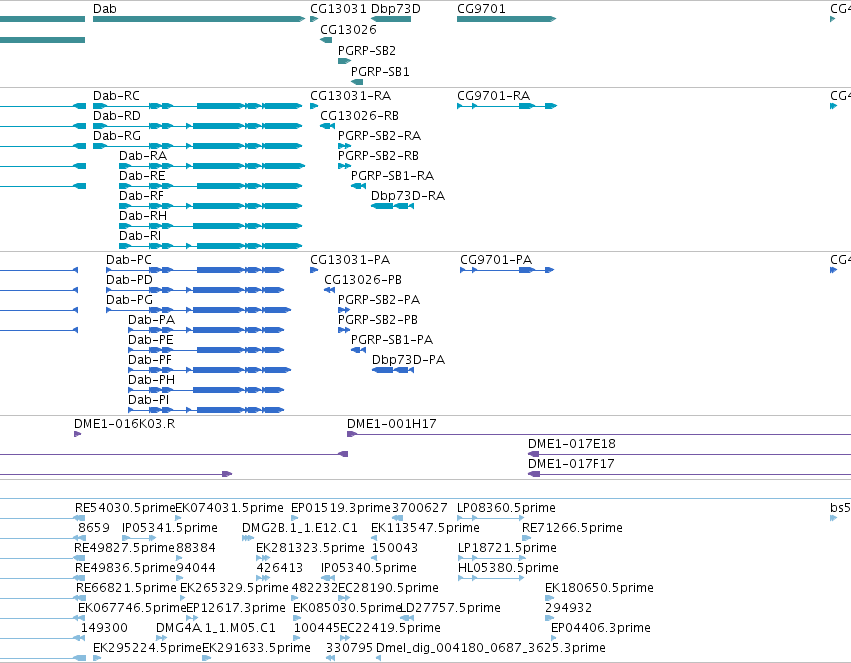Select the LD27757.5prime EST
Screen dimensions: 851x663
(x=407, y=617)
